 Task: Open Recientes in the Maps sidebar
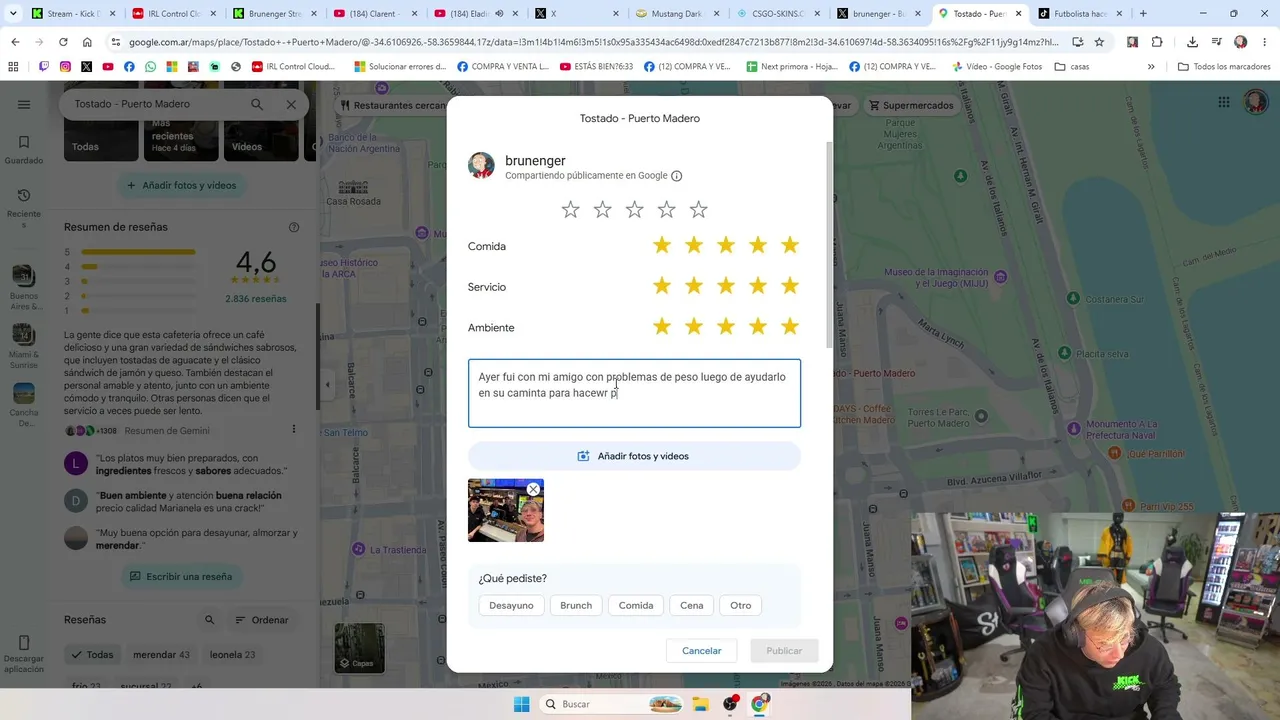click(24, 208)
